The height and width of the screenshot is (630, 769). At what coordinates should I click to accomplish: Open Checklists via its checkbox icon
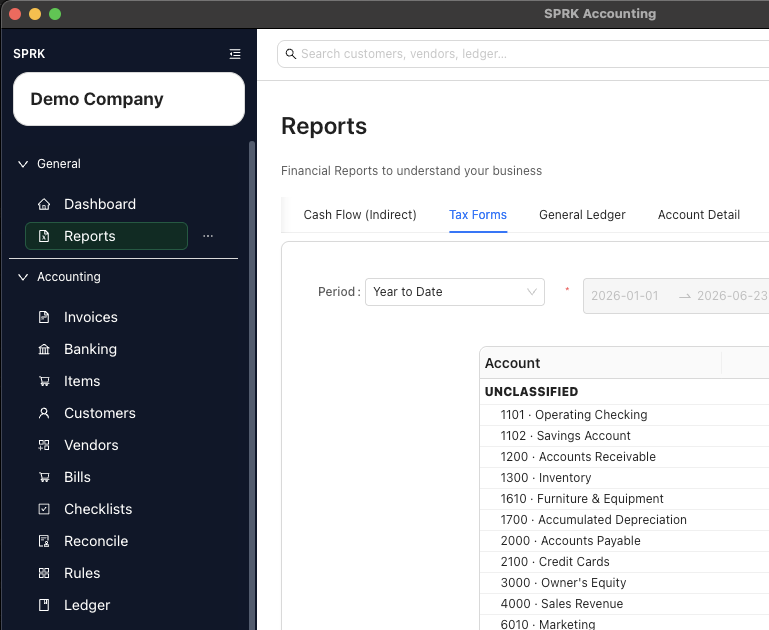44,509
